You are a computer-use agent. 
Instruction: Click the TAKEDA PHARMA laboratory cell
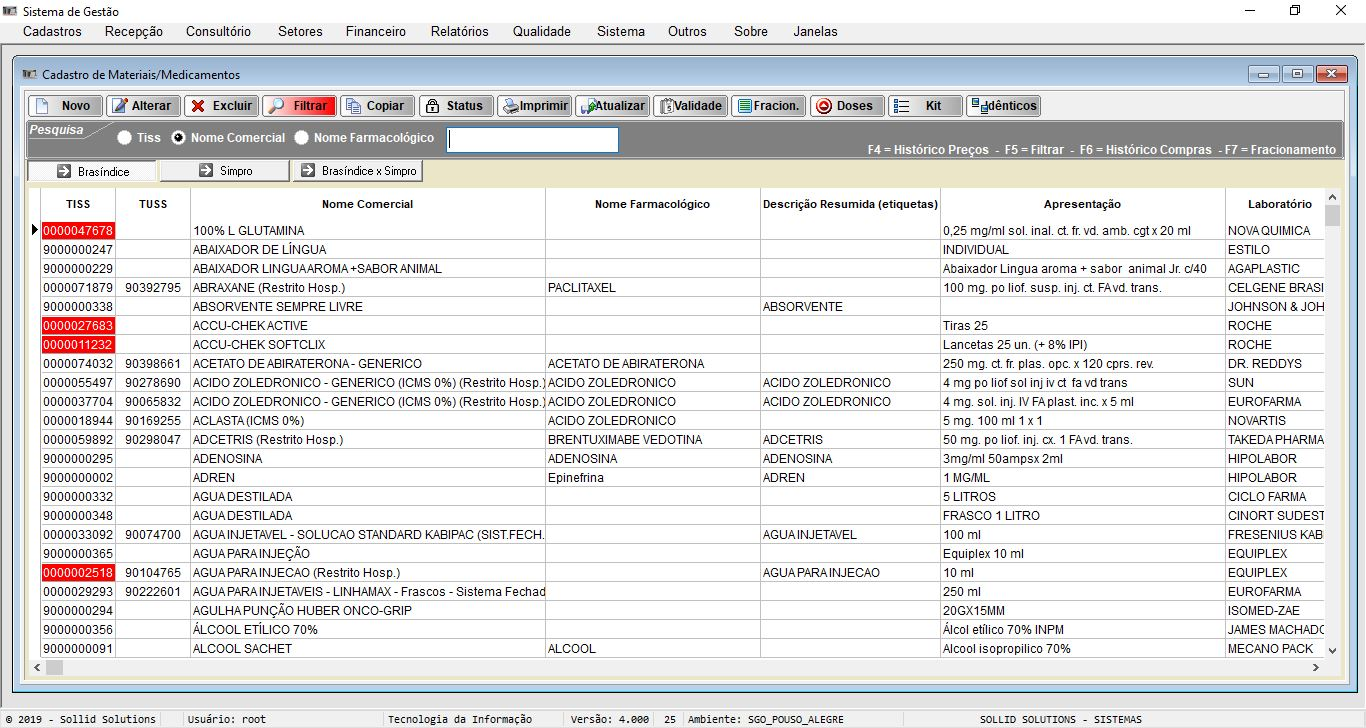tap(1275, 440)
